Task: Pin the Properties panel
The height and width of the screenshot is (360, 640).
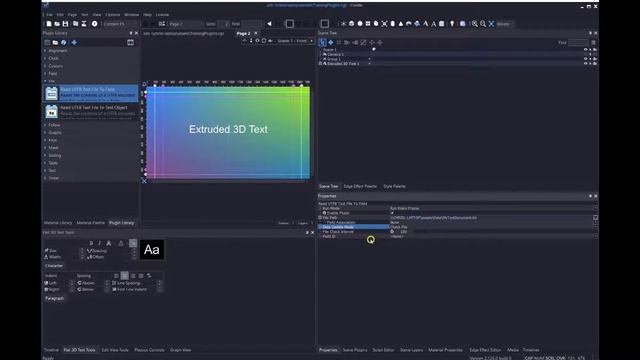Action: click(590, 196)
